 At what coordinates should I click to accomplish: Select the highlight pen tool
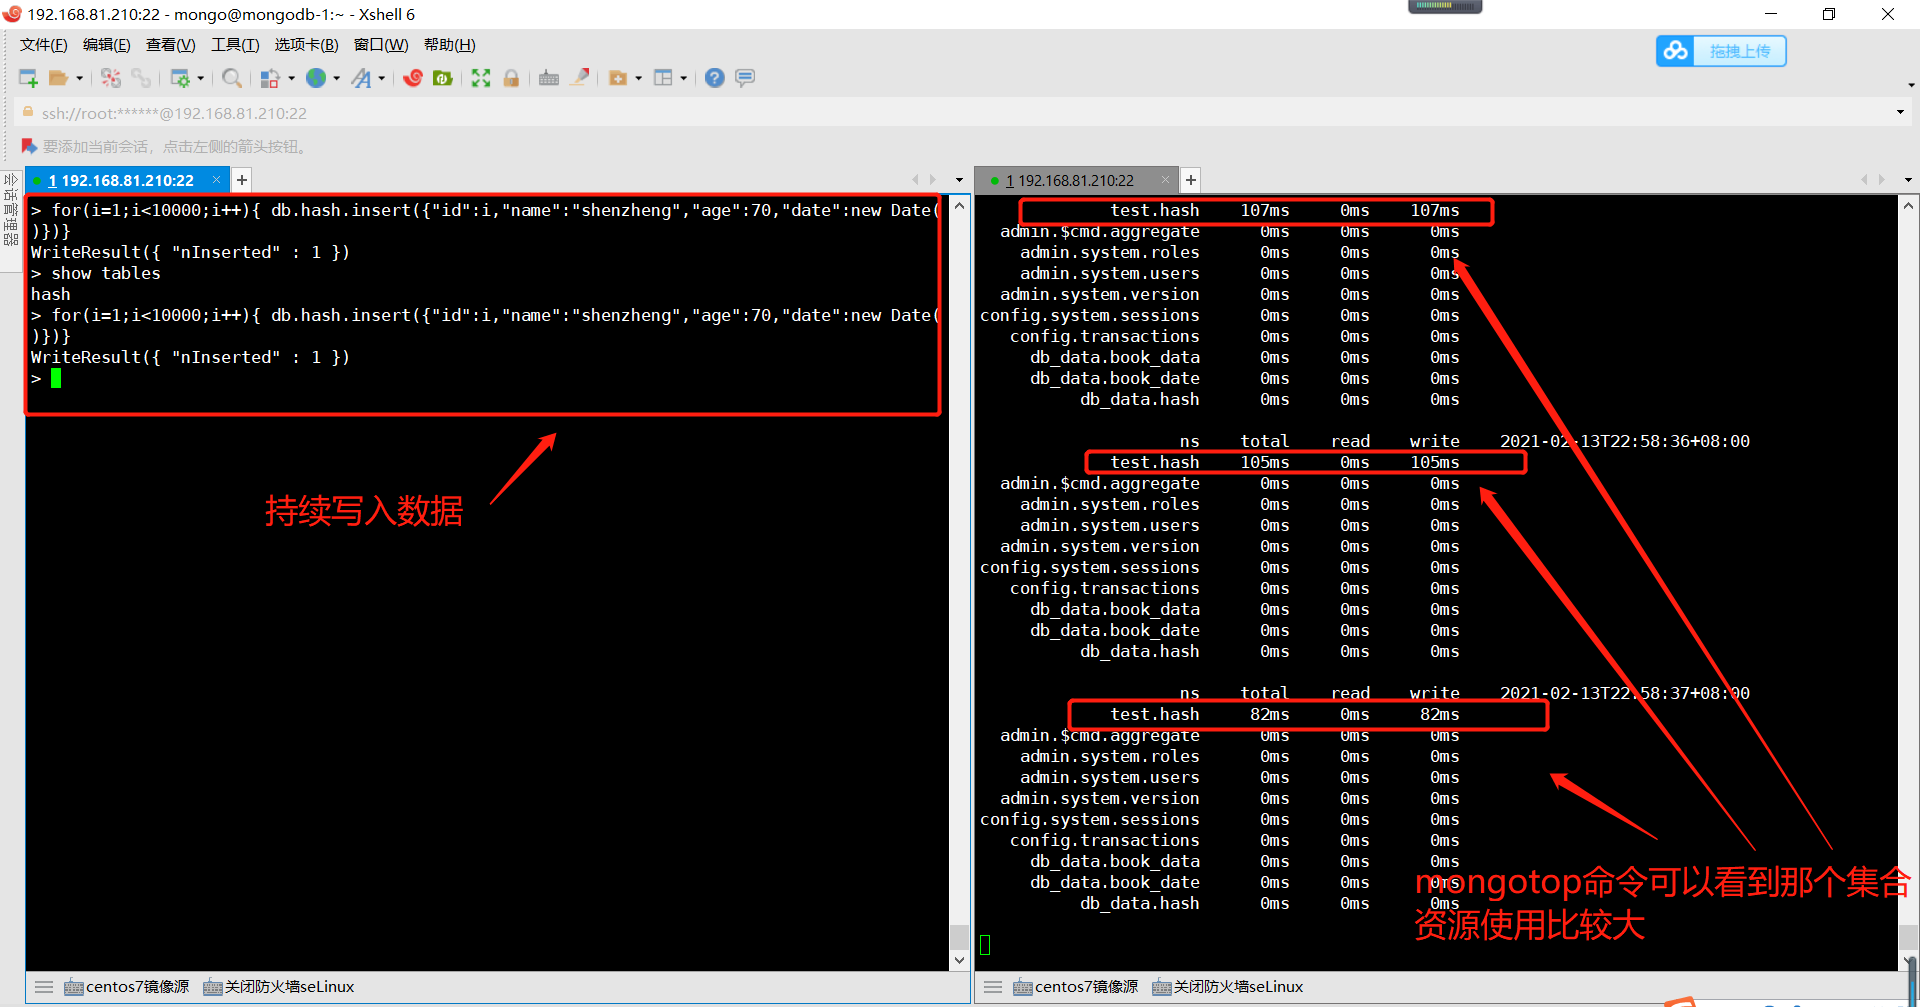[580, 77]
